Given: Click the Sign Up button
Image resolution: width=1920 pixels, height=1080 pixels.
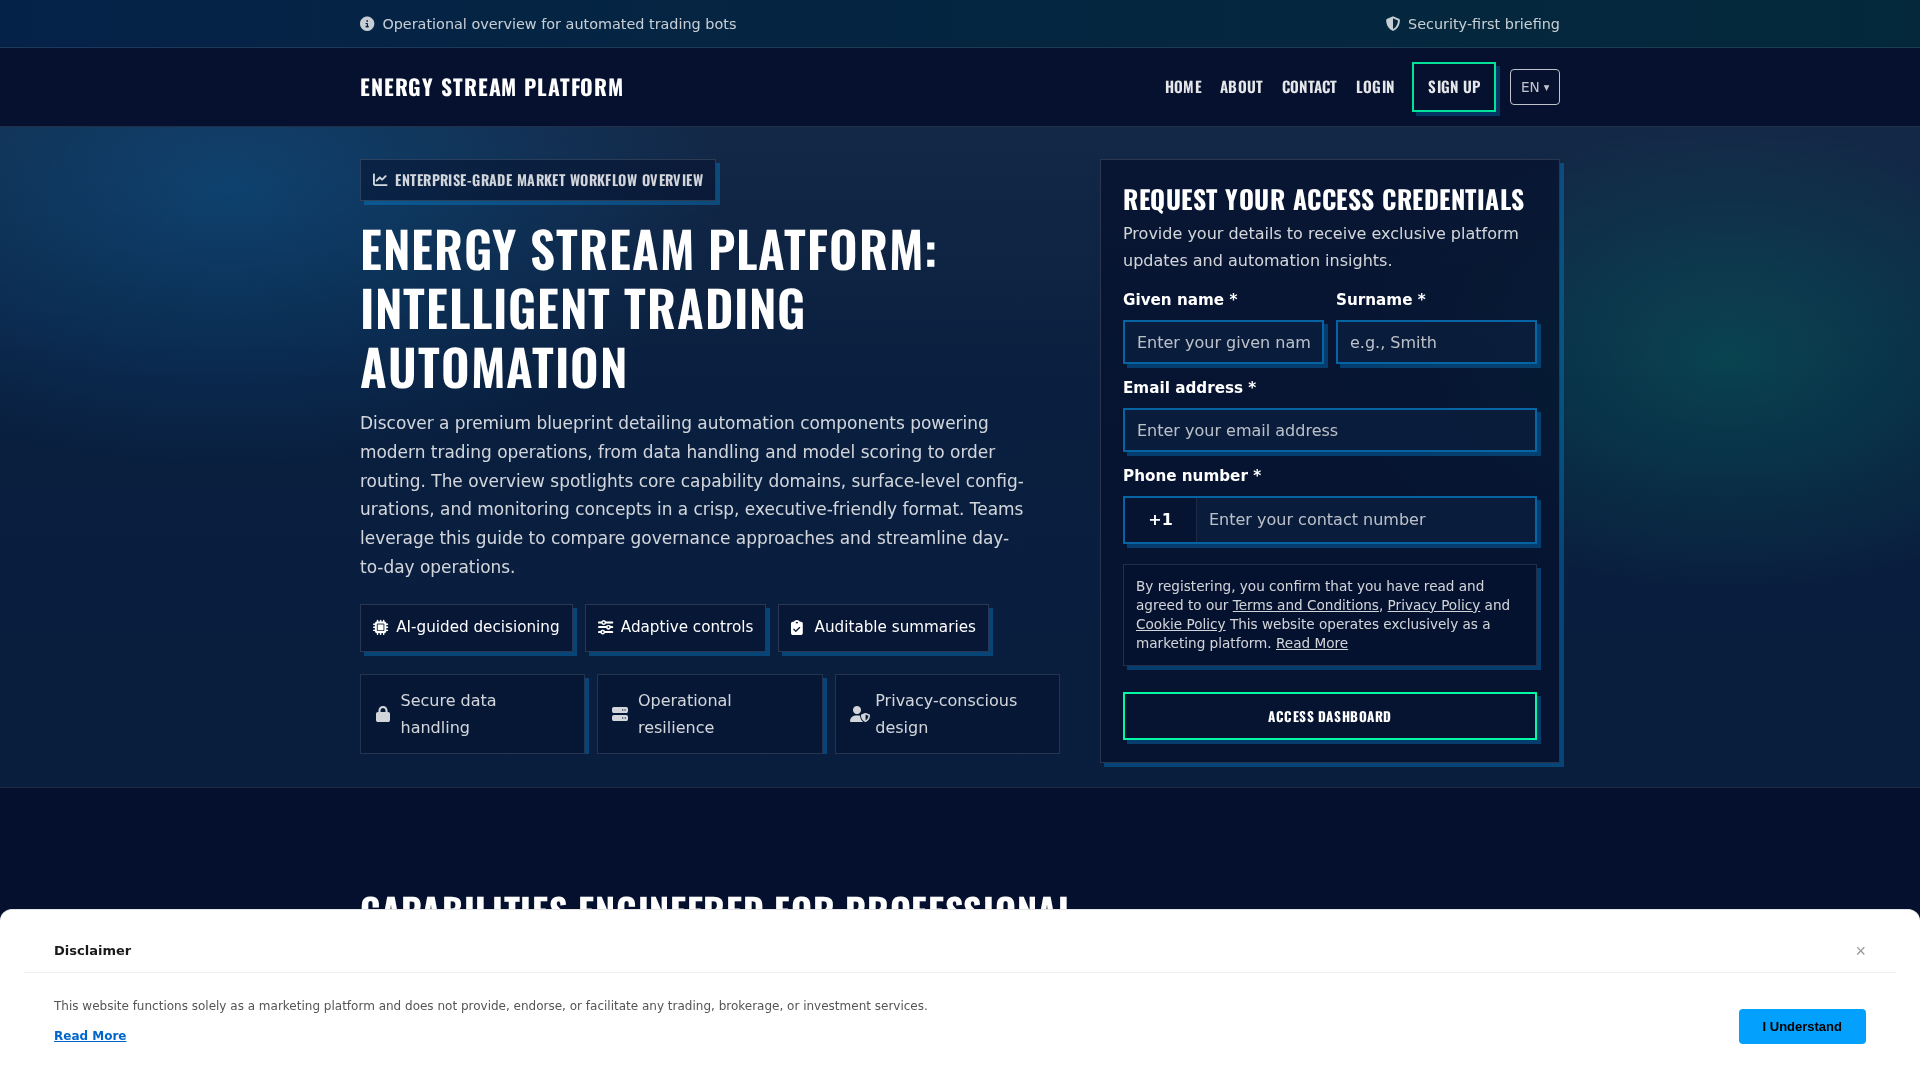Looking at the screenshot, I should tap(1454, 87).
